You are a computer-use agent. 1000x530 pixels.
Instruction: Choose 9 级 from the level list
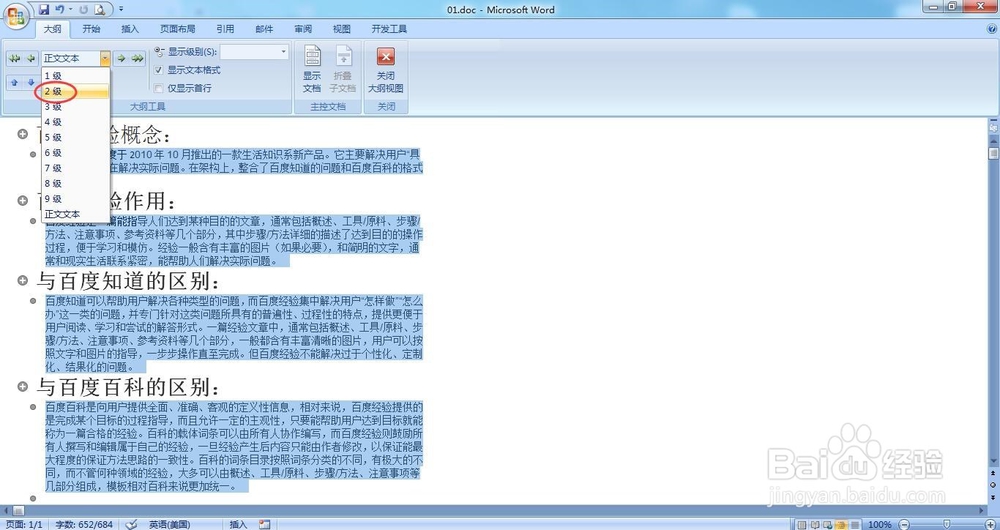76,199
